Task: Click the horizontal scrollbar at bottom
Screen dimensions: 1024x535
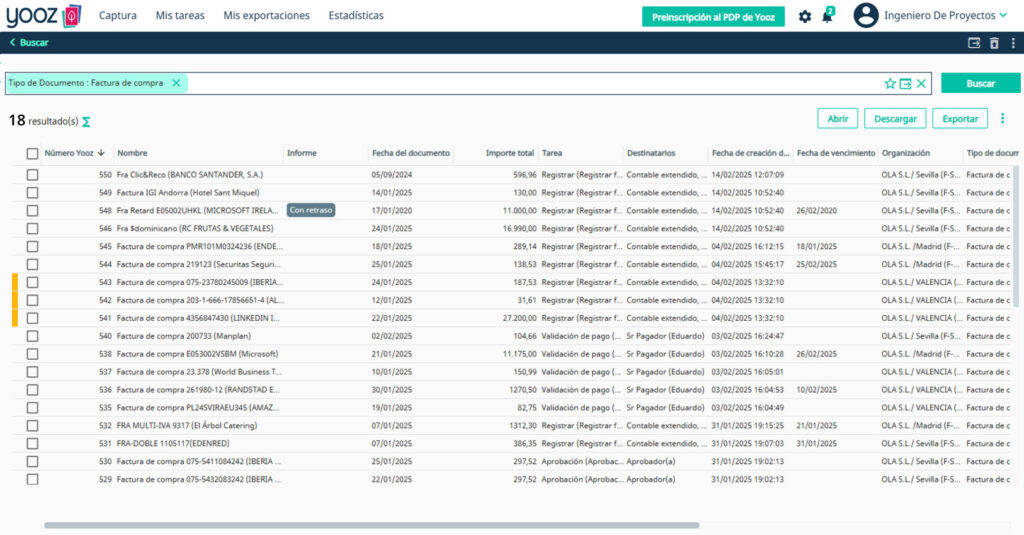Action: coord(370,525)
